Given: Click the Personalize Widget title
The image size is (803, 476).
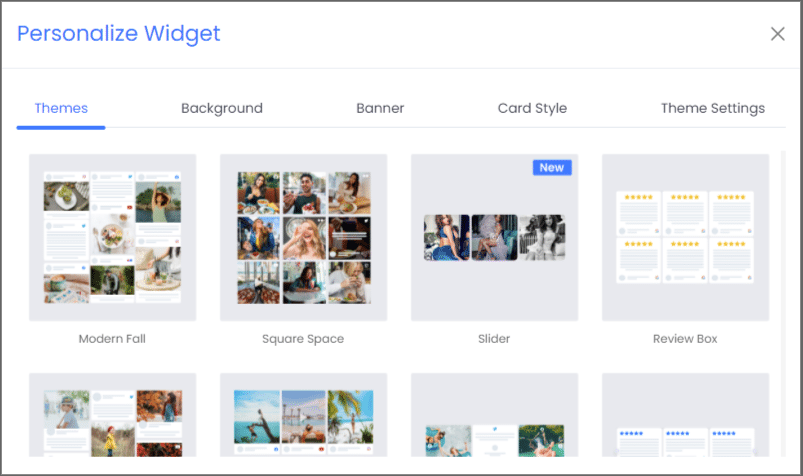Looking at the screenshot, I should click(119, 34).
